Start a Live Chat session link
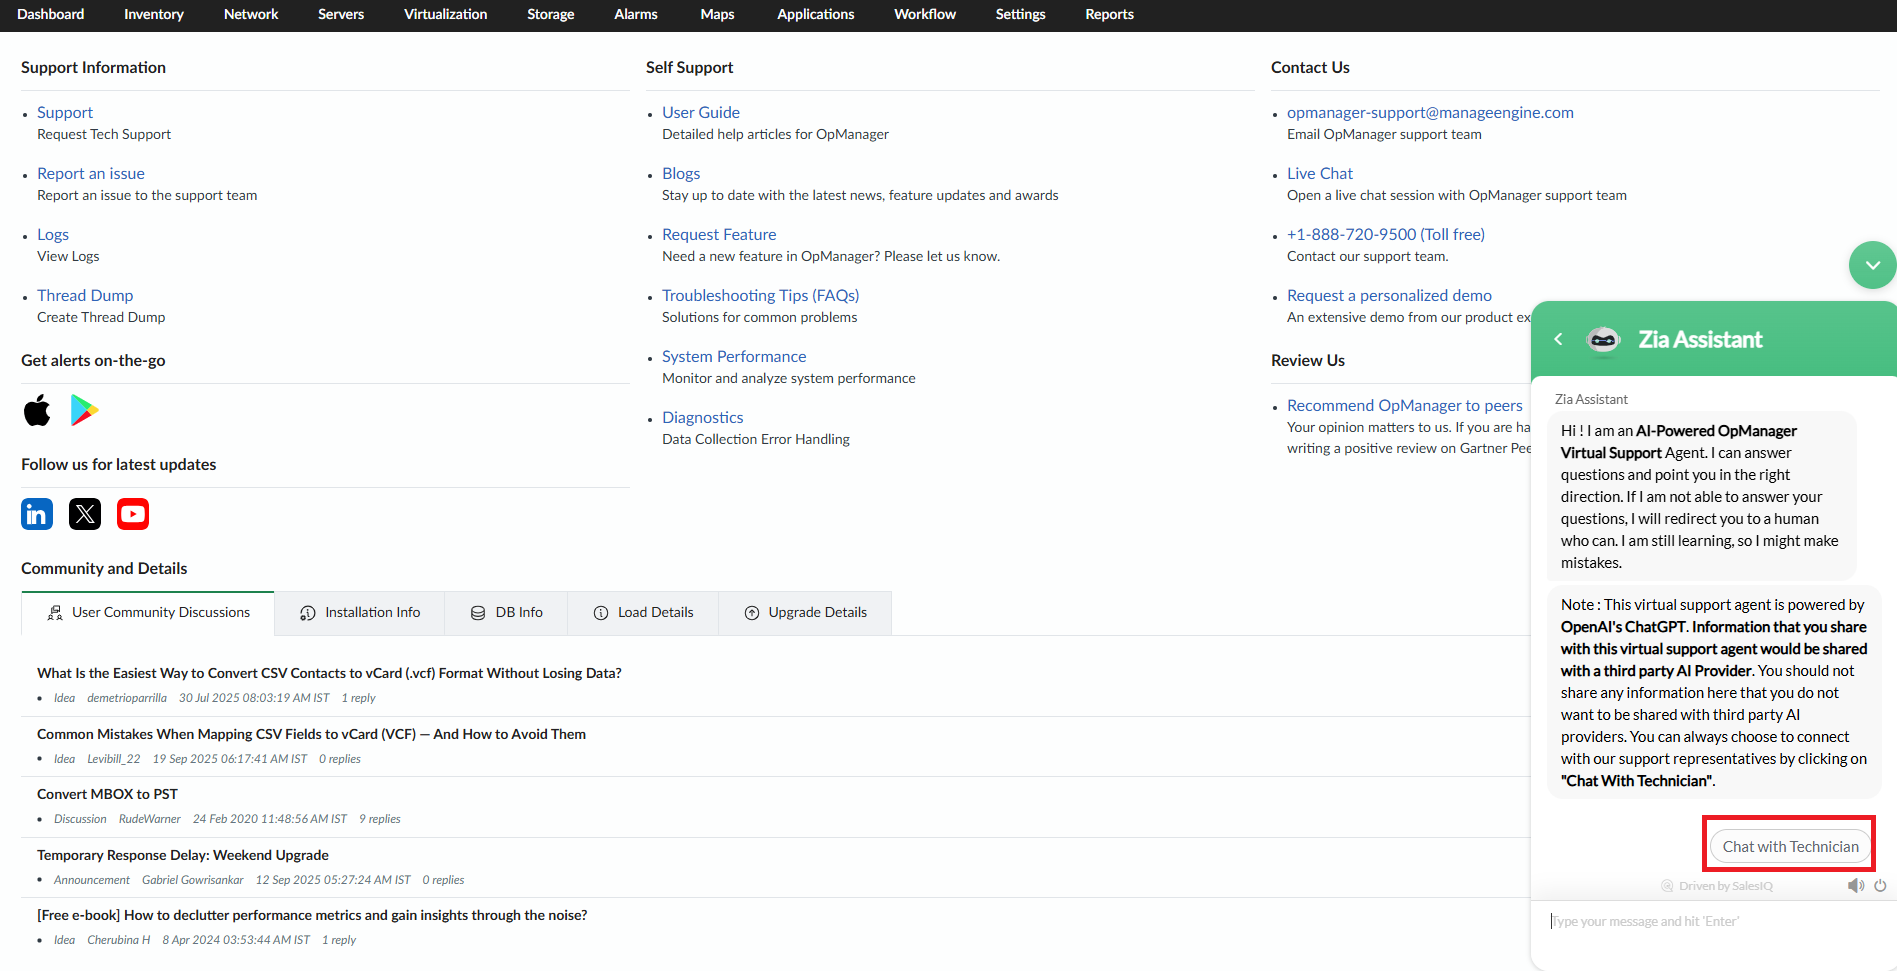Image resolution: width=1897 pixels, height=971 pixels. pos(1320,173)
